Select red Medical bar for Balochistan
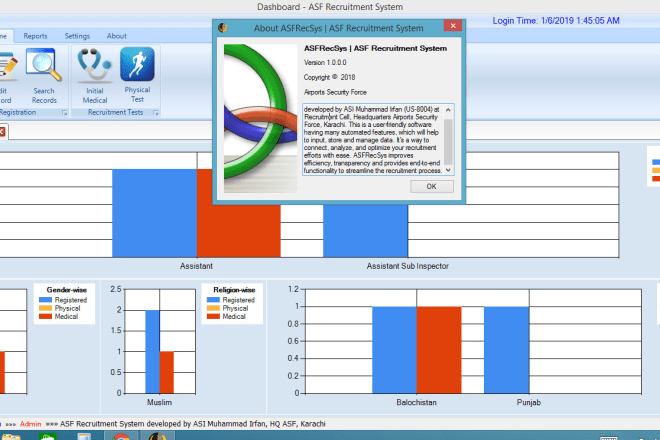660x440 pixels. [439, 350]
